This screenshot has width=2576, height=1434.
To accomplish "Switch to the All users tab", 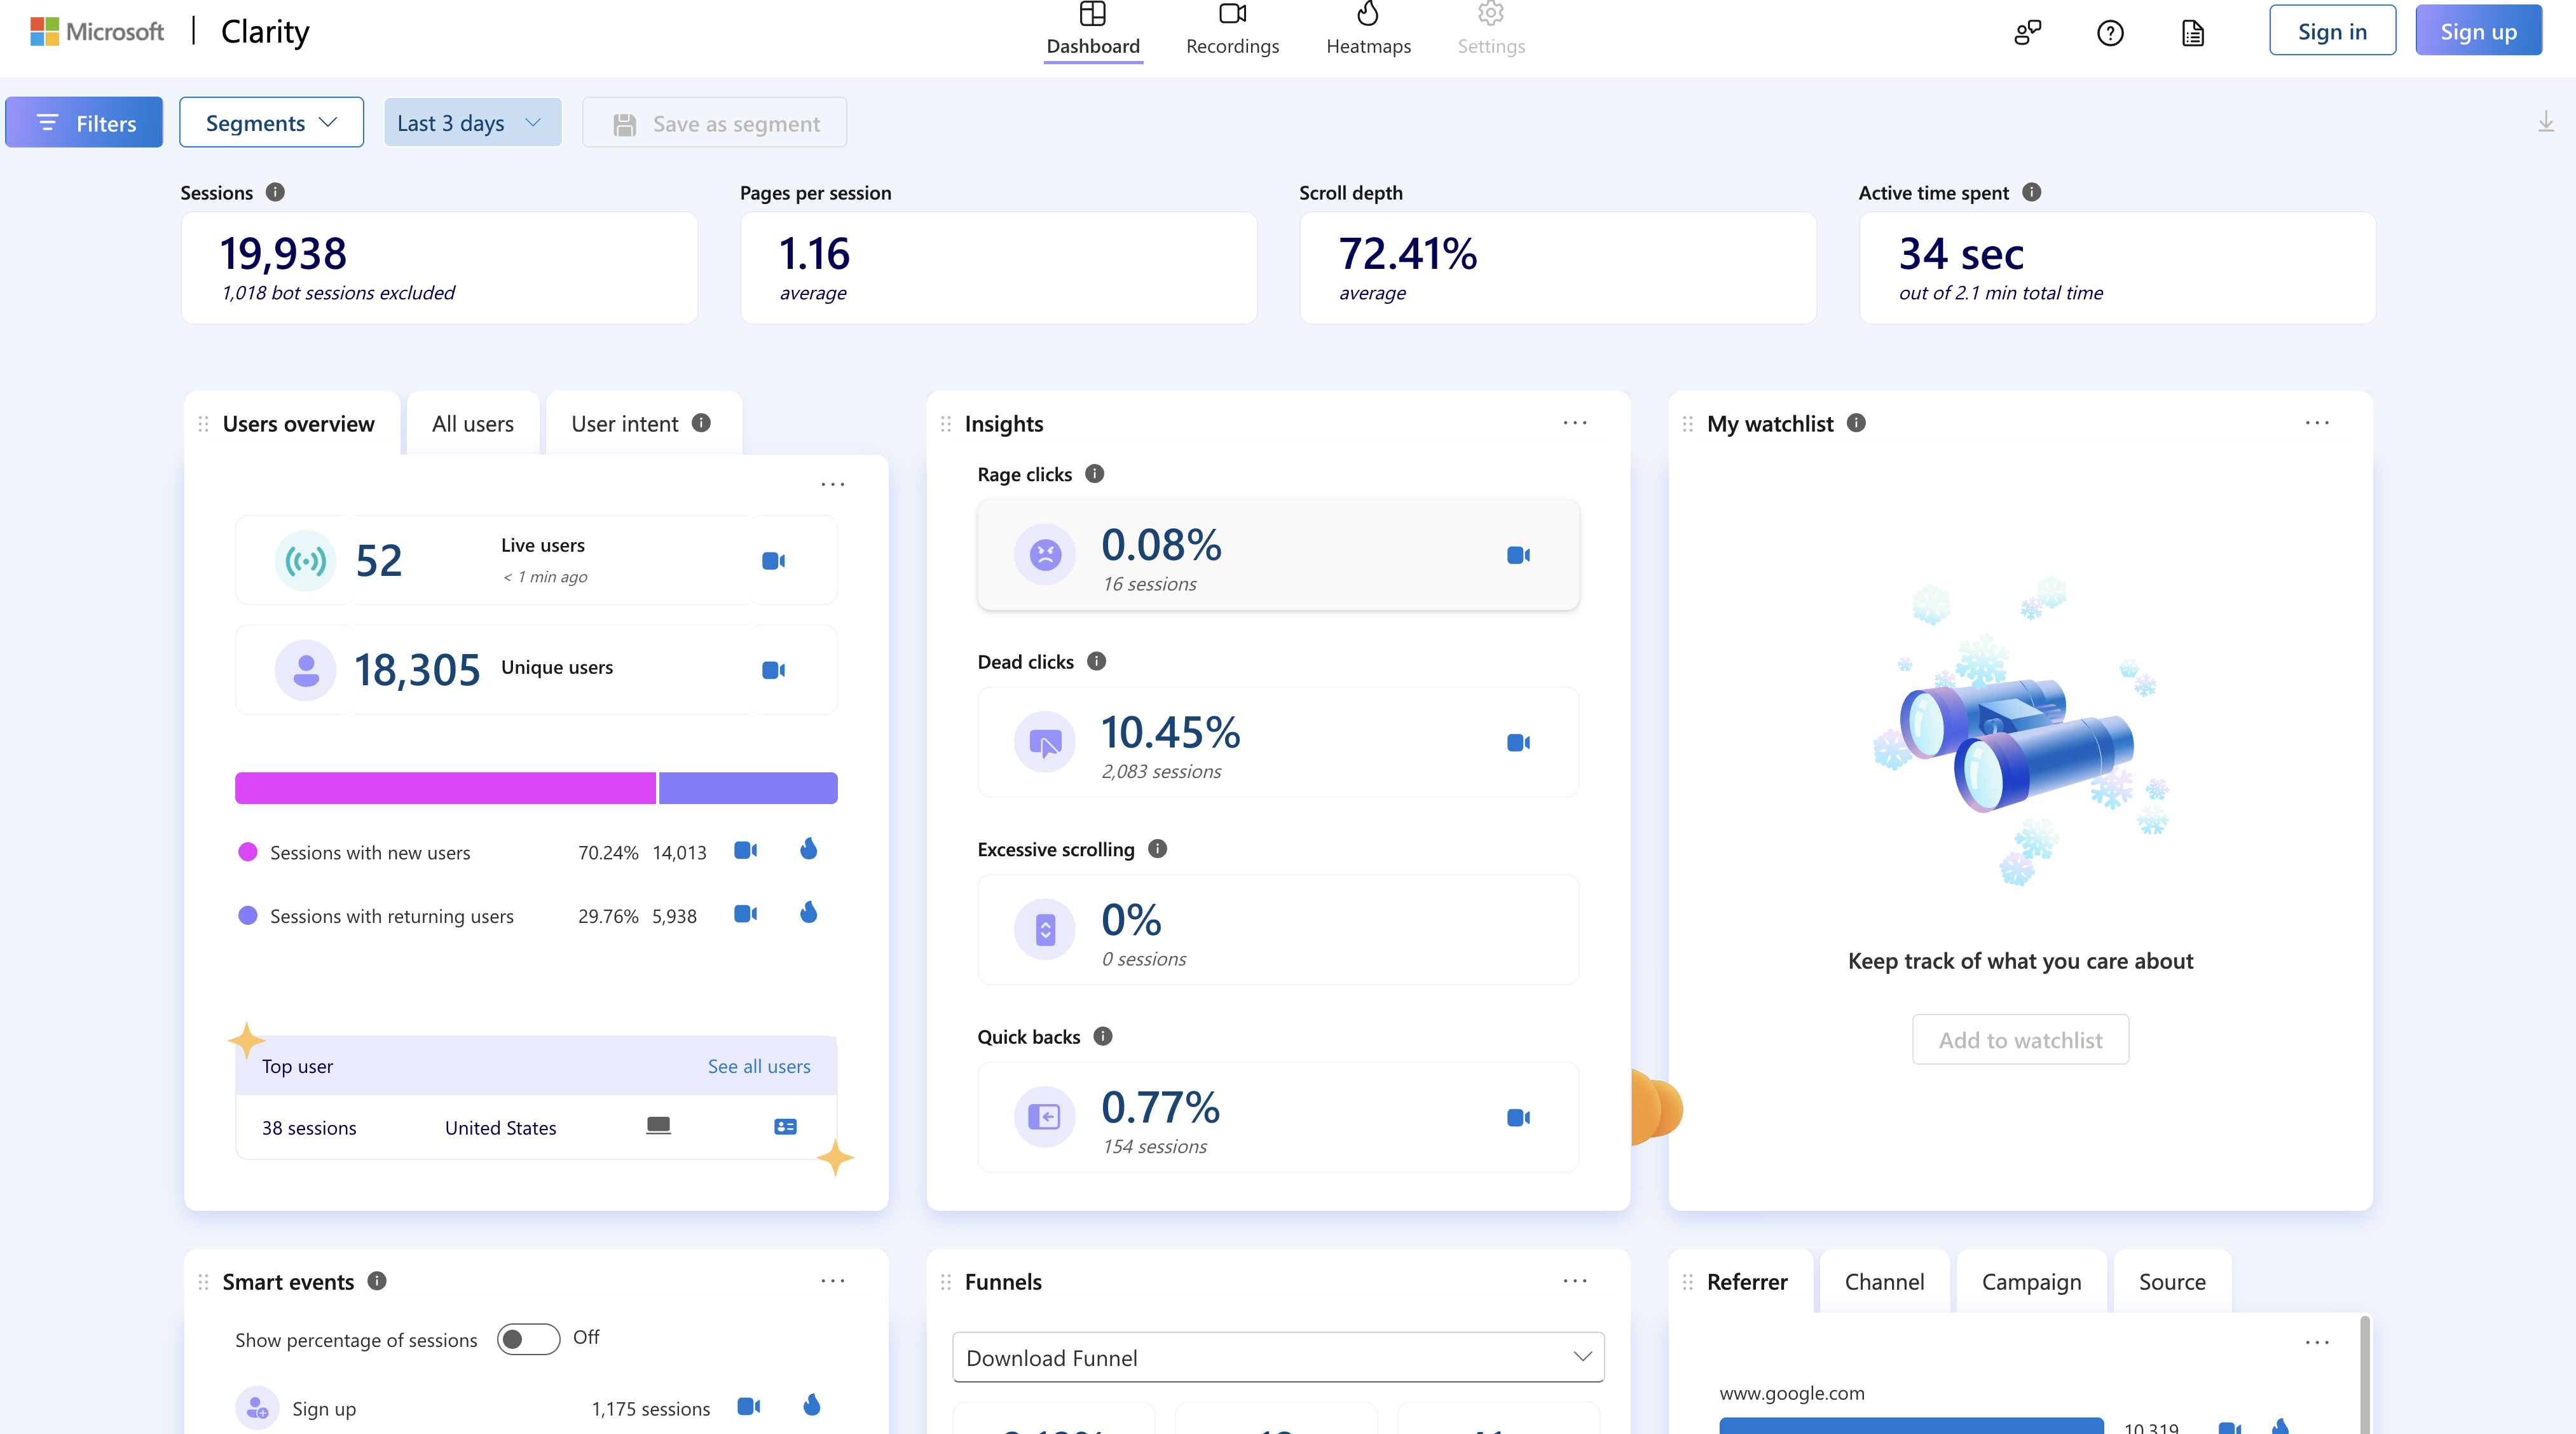I will pyautogui.click(x=471, y=423).
